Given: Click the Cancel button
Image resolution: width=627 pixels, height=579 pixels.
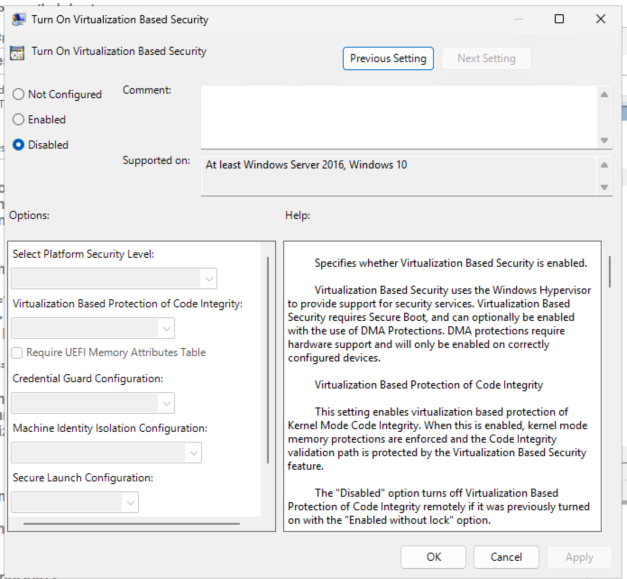Looking at the screenshot, I should (x=506, y=557).
